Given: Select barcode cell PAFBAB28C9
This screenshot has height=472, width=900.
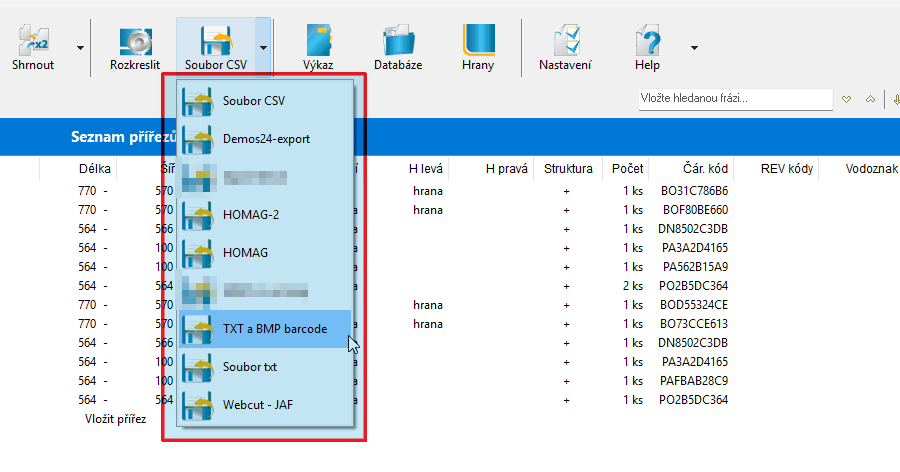Looking at the screenshot, I should [694, 381].
